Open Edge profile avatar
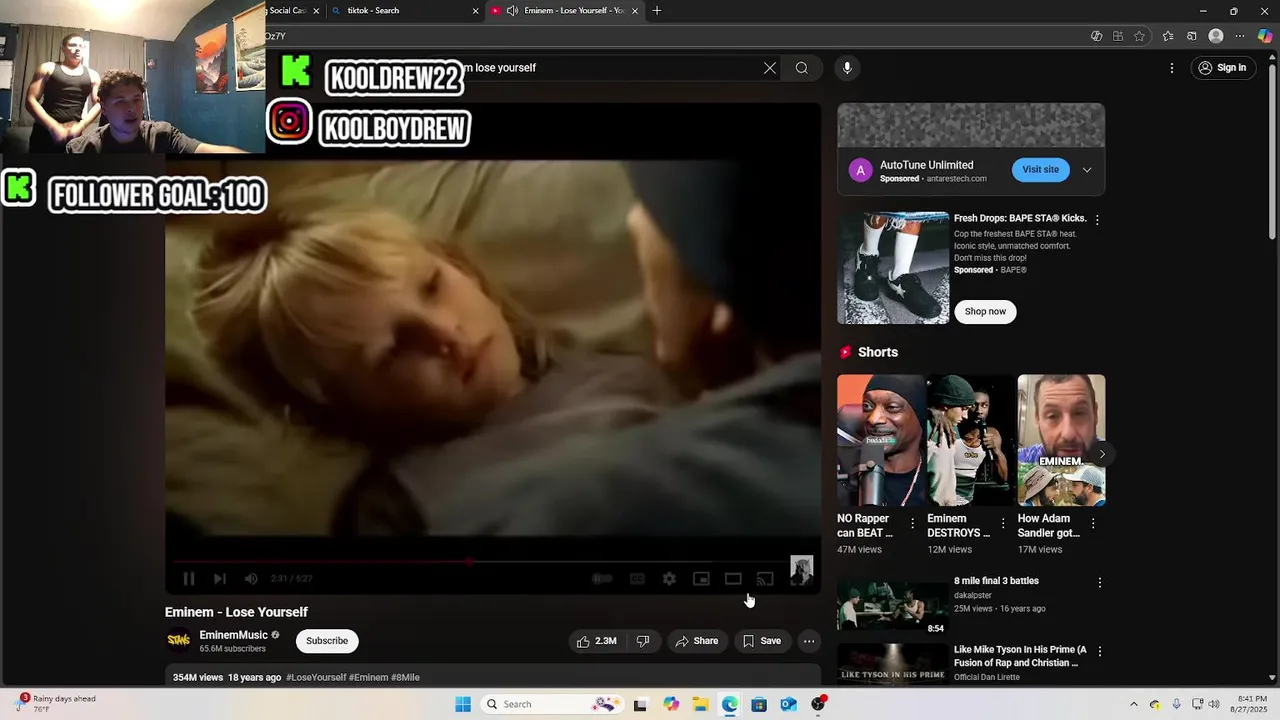 pos(1216,37)
